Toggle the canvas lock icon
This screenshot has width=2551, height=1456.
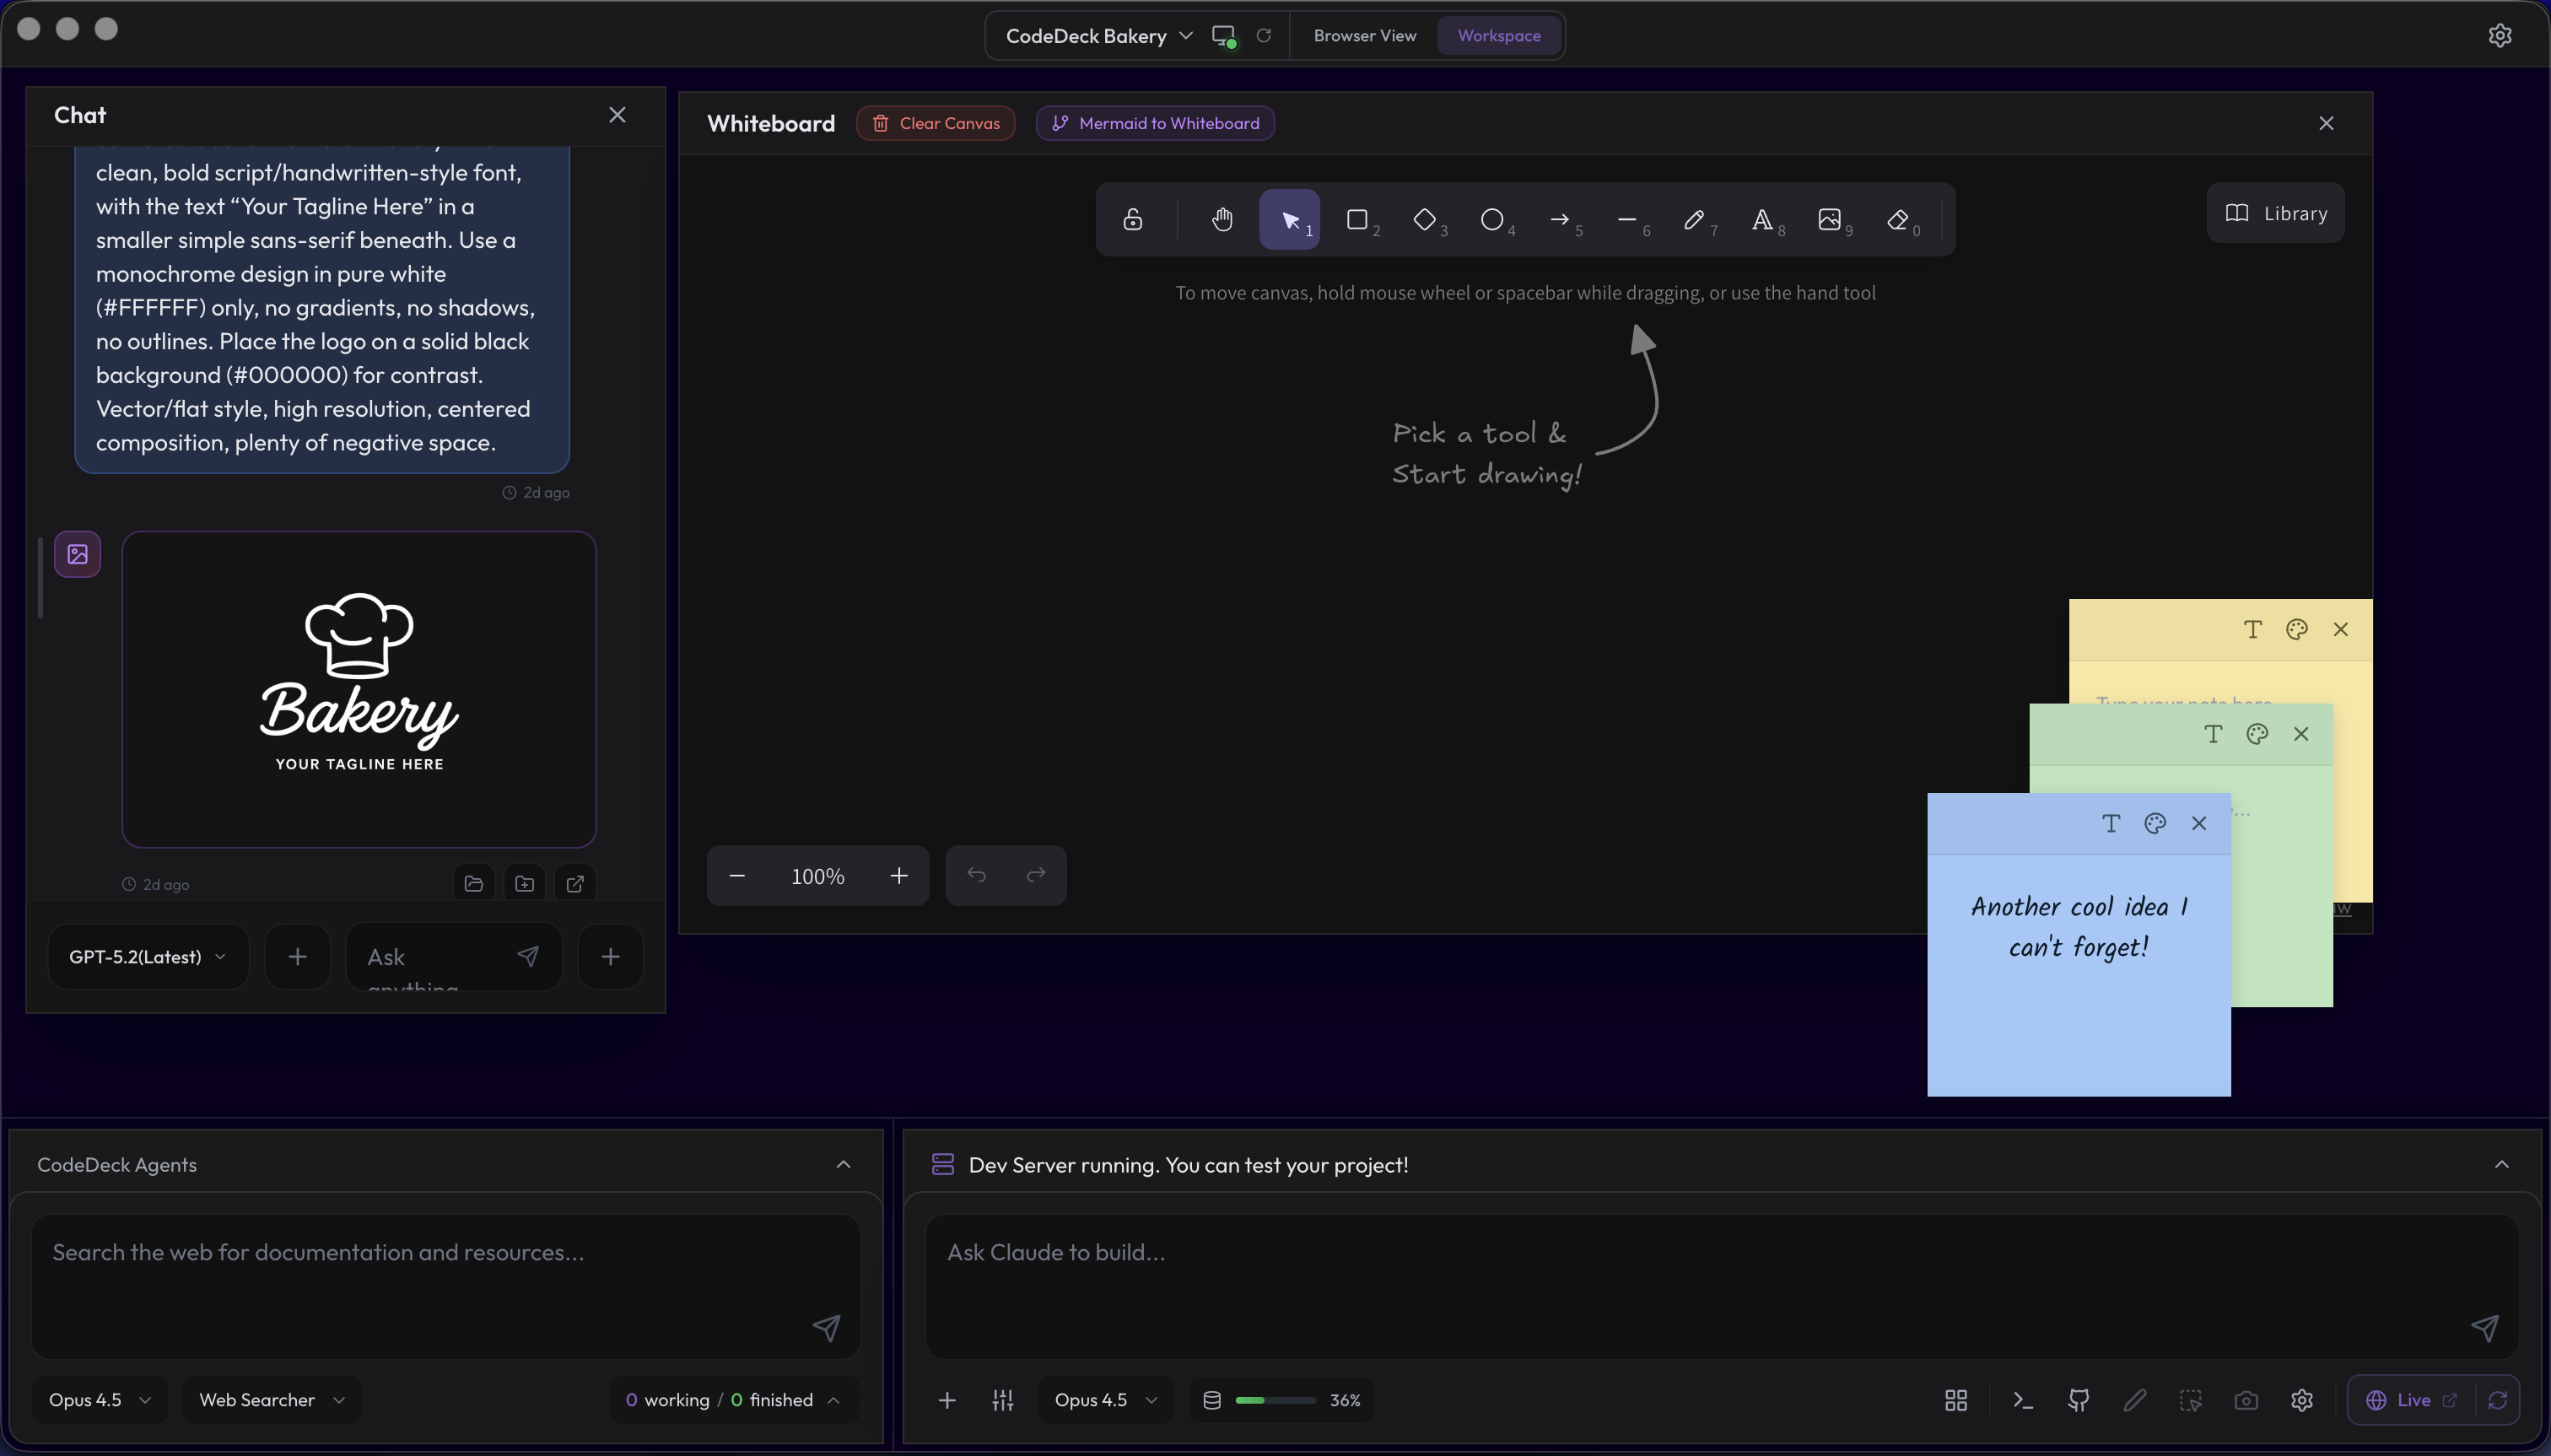click(x=1134, y=219)
